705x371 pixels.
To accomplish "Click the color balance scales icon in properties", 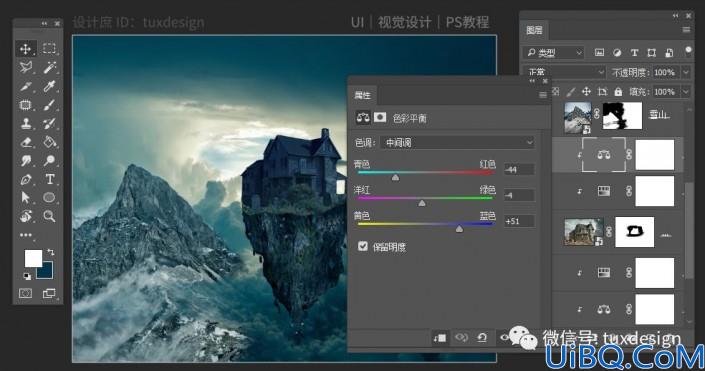I will [363, 118].
